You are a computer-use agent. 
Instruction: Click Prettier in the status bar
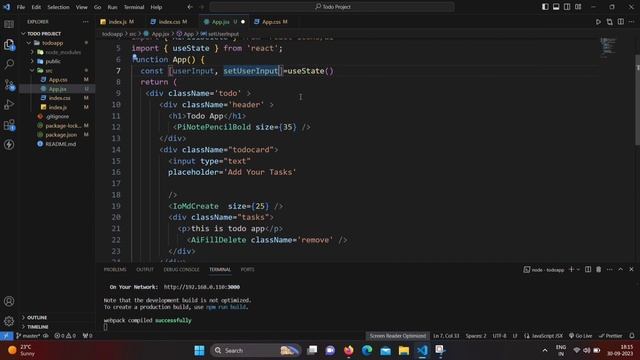click(x=610, y=336)
